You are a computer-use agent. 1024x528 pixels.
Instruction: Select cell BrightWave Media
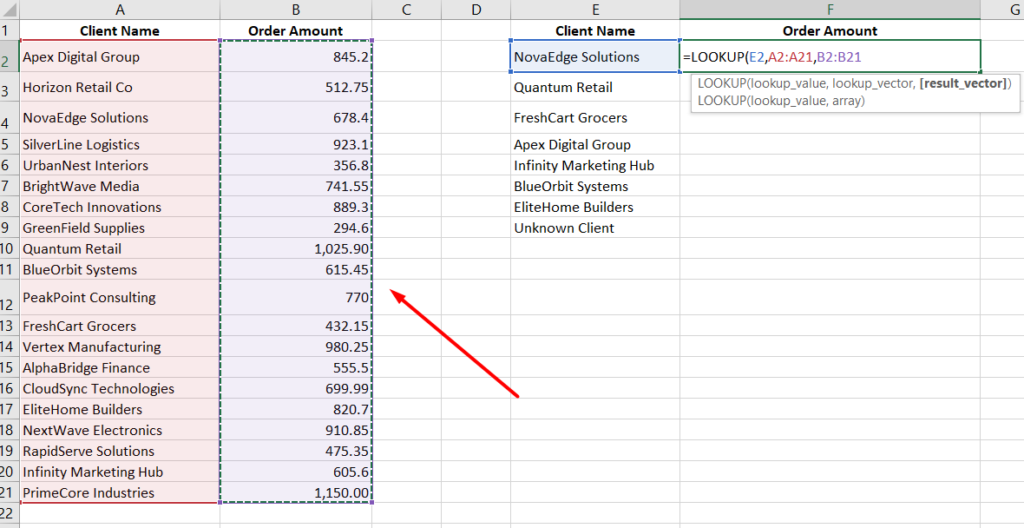[120, 186]
